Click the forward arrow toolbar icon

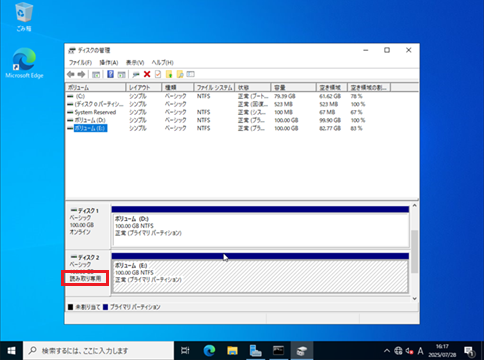coord(81,74)
